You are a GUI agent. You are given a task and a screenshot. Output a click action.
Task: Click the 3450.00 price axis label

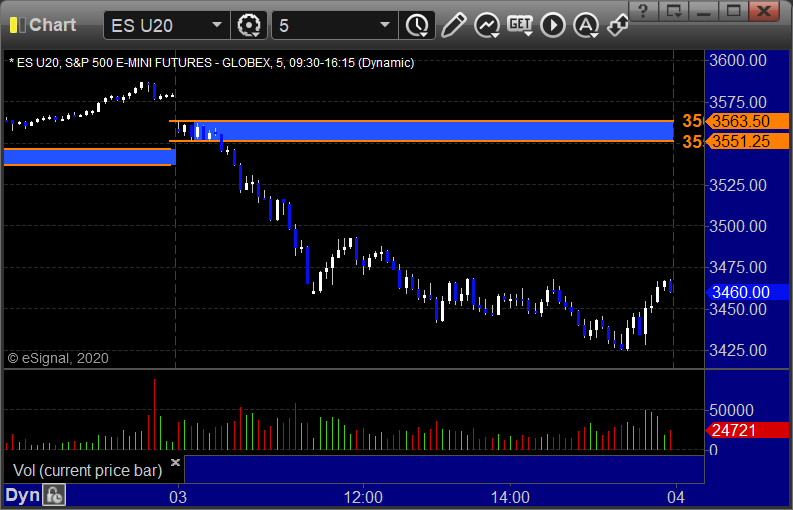tap(738, 309)
